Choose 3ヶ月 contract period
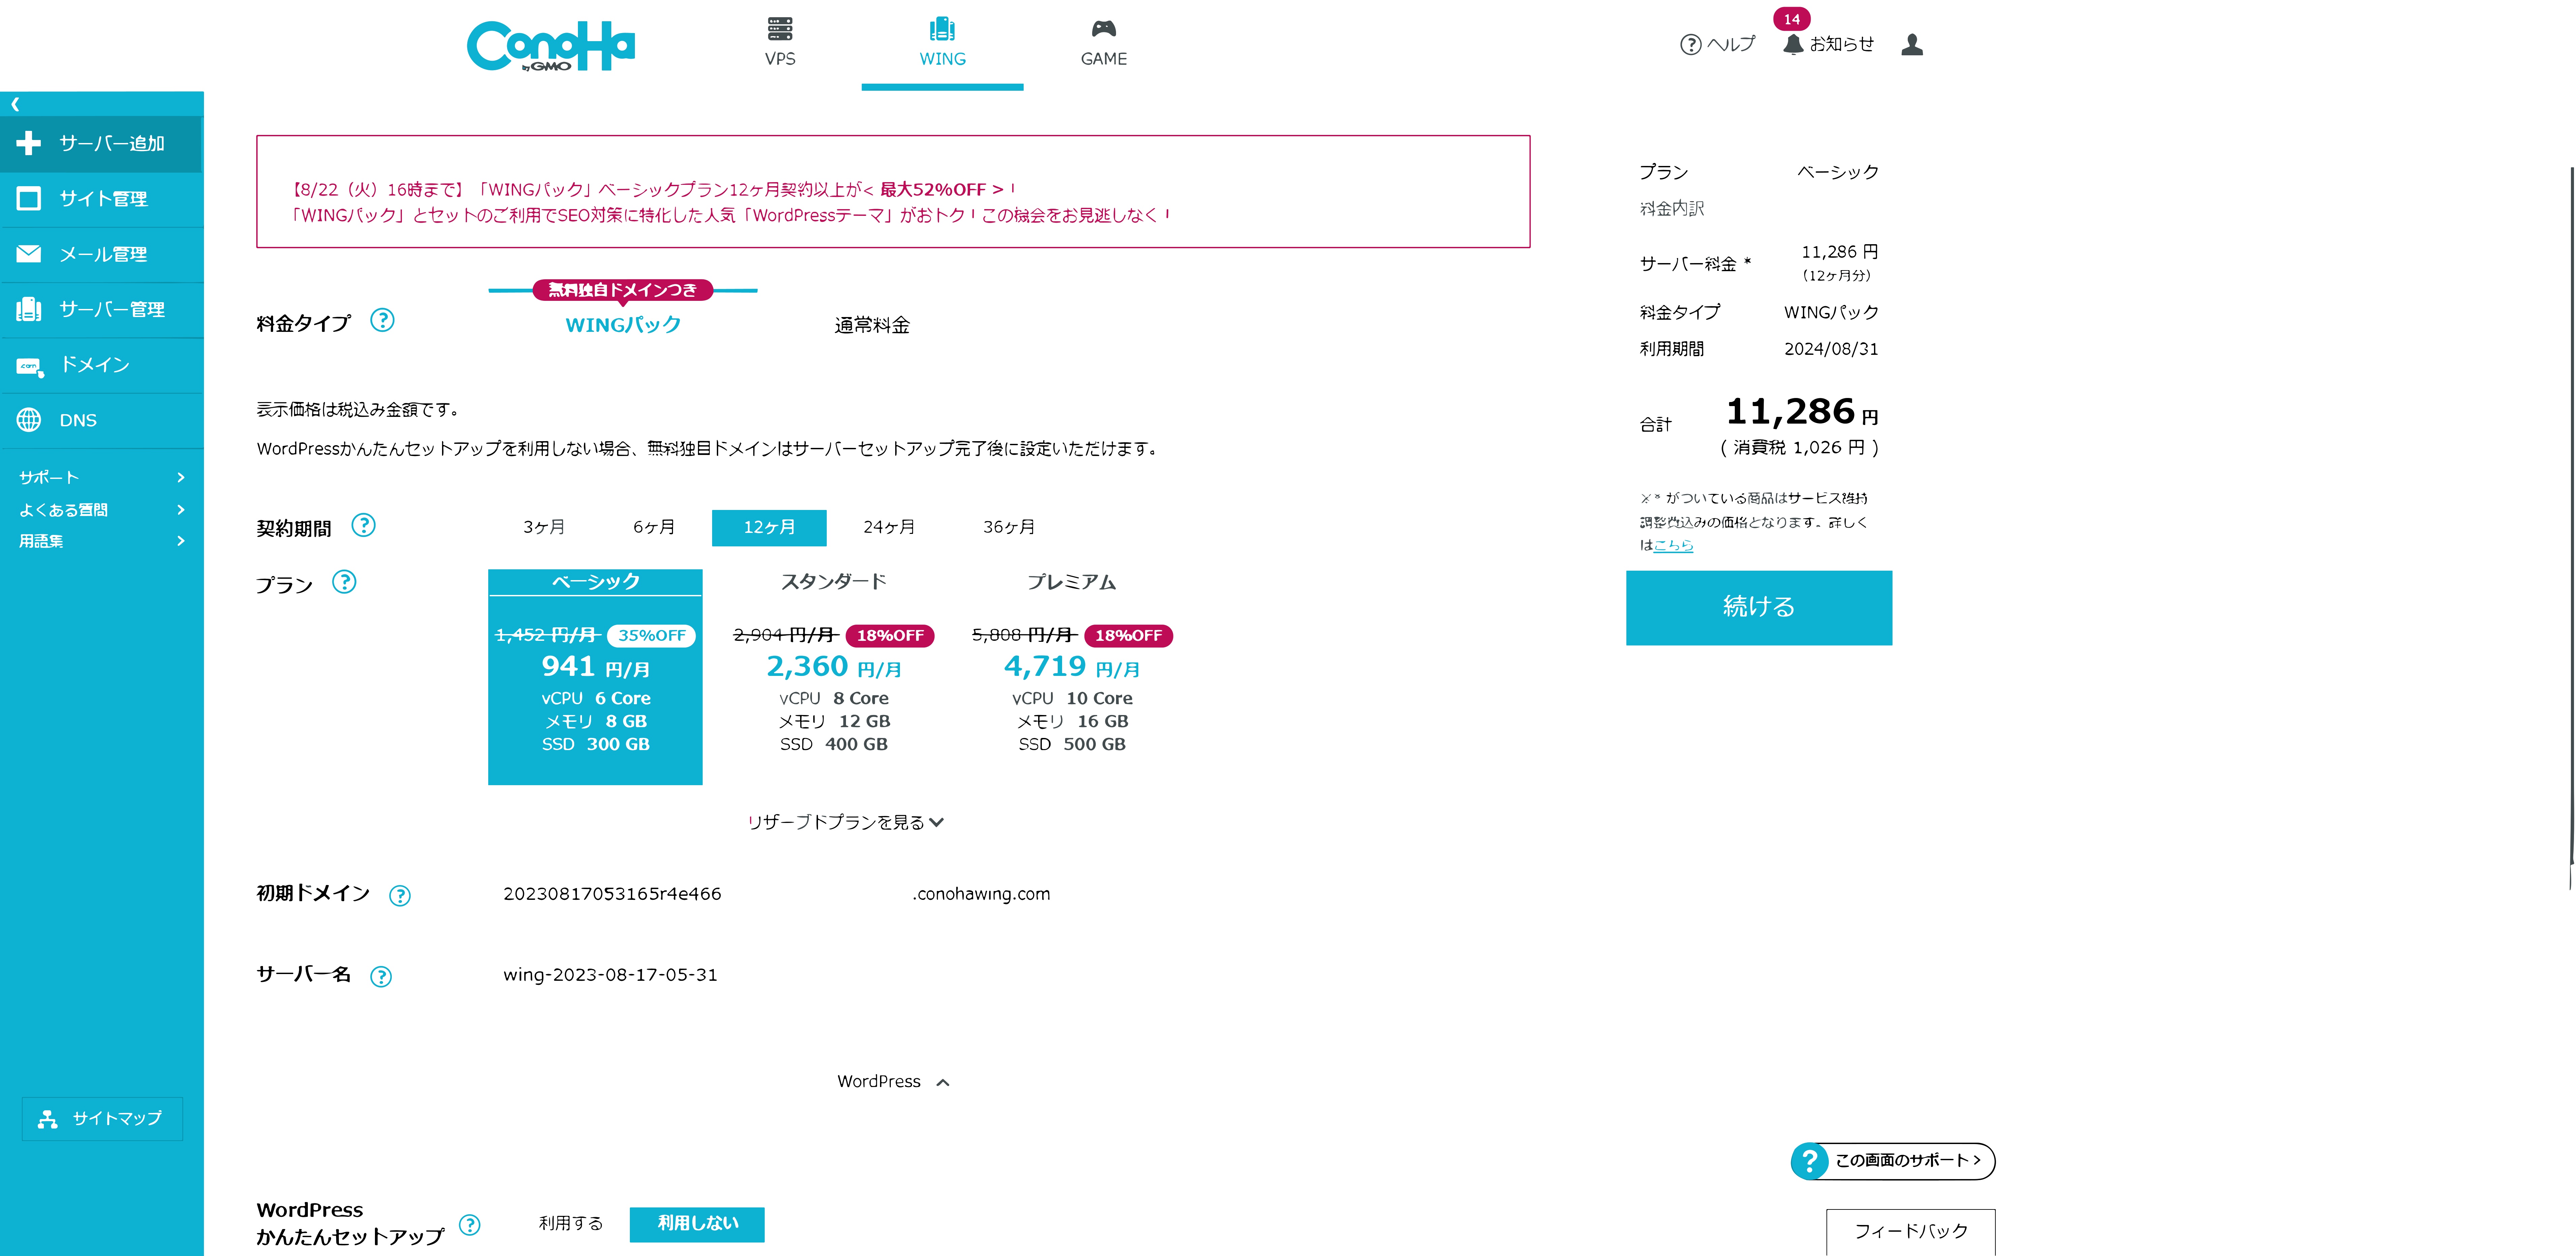 click(x=544, y=527)
